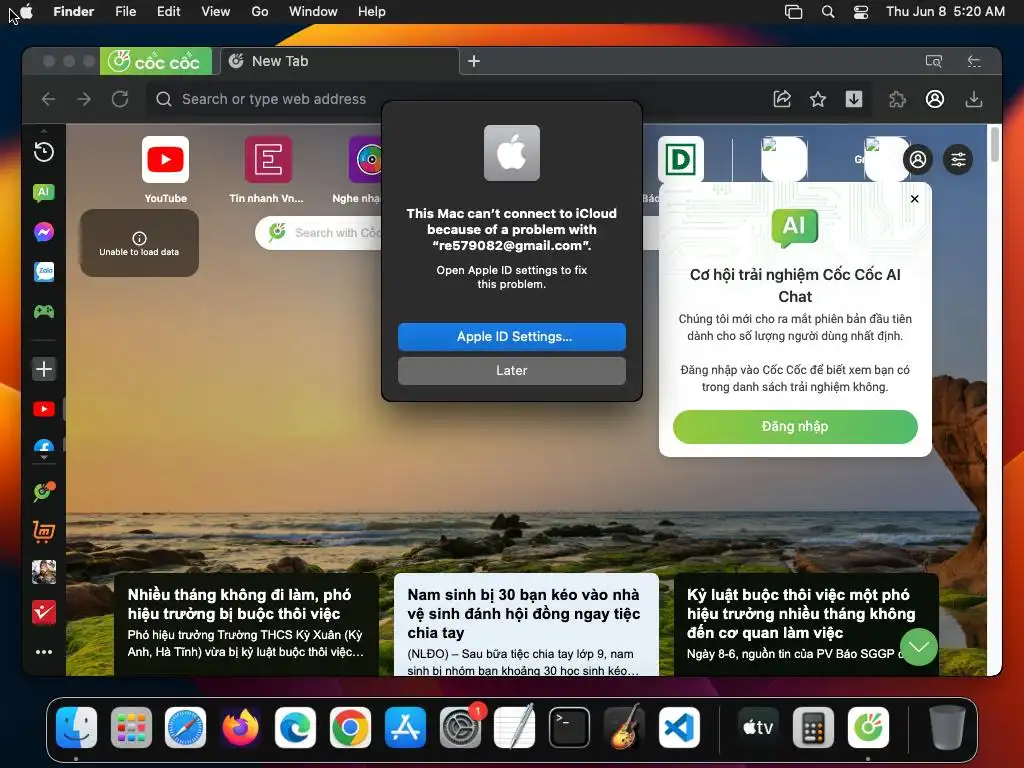Open a new tab with the plus button
The height and width of the screenshot is (768, 1024).
(473, 61)
